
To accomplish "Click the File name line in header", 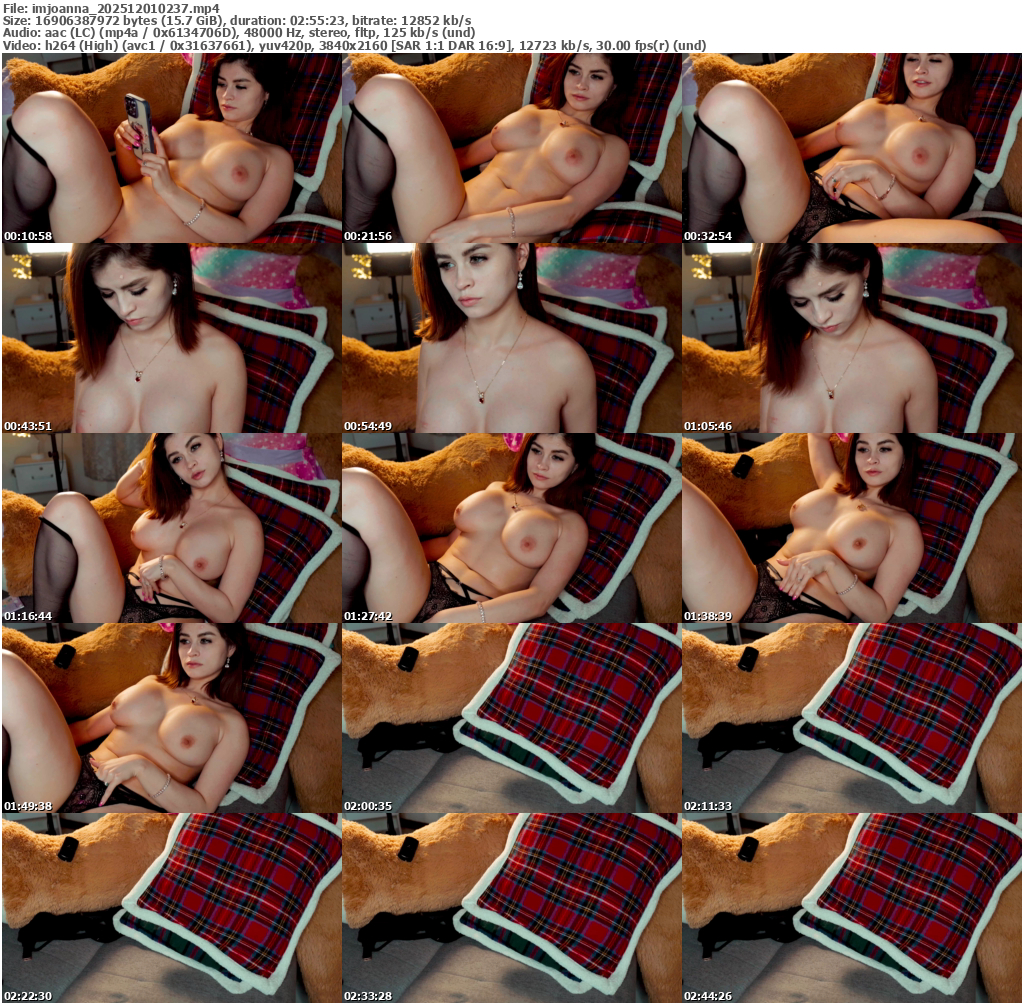I will pyautogui.click(x=111, y=7).
